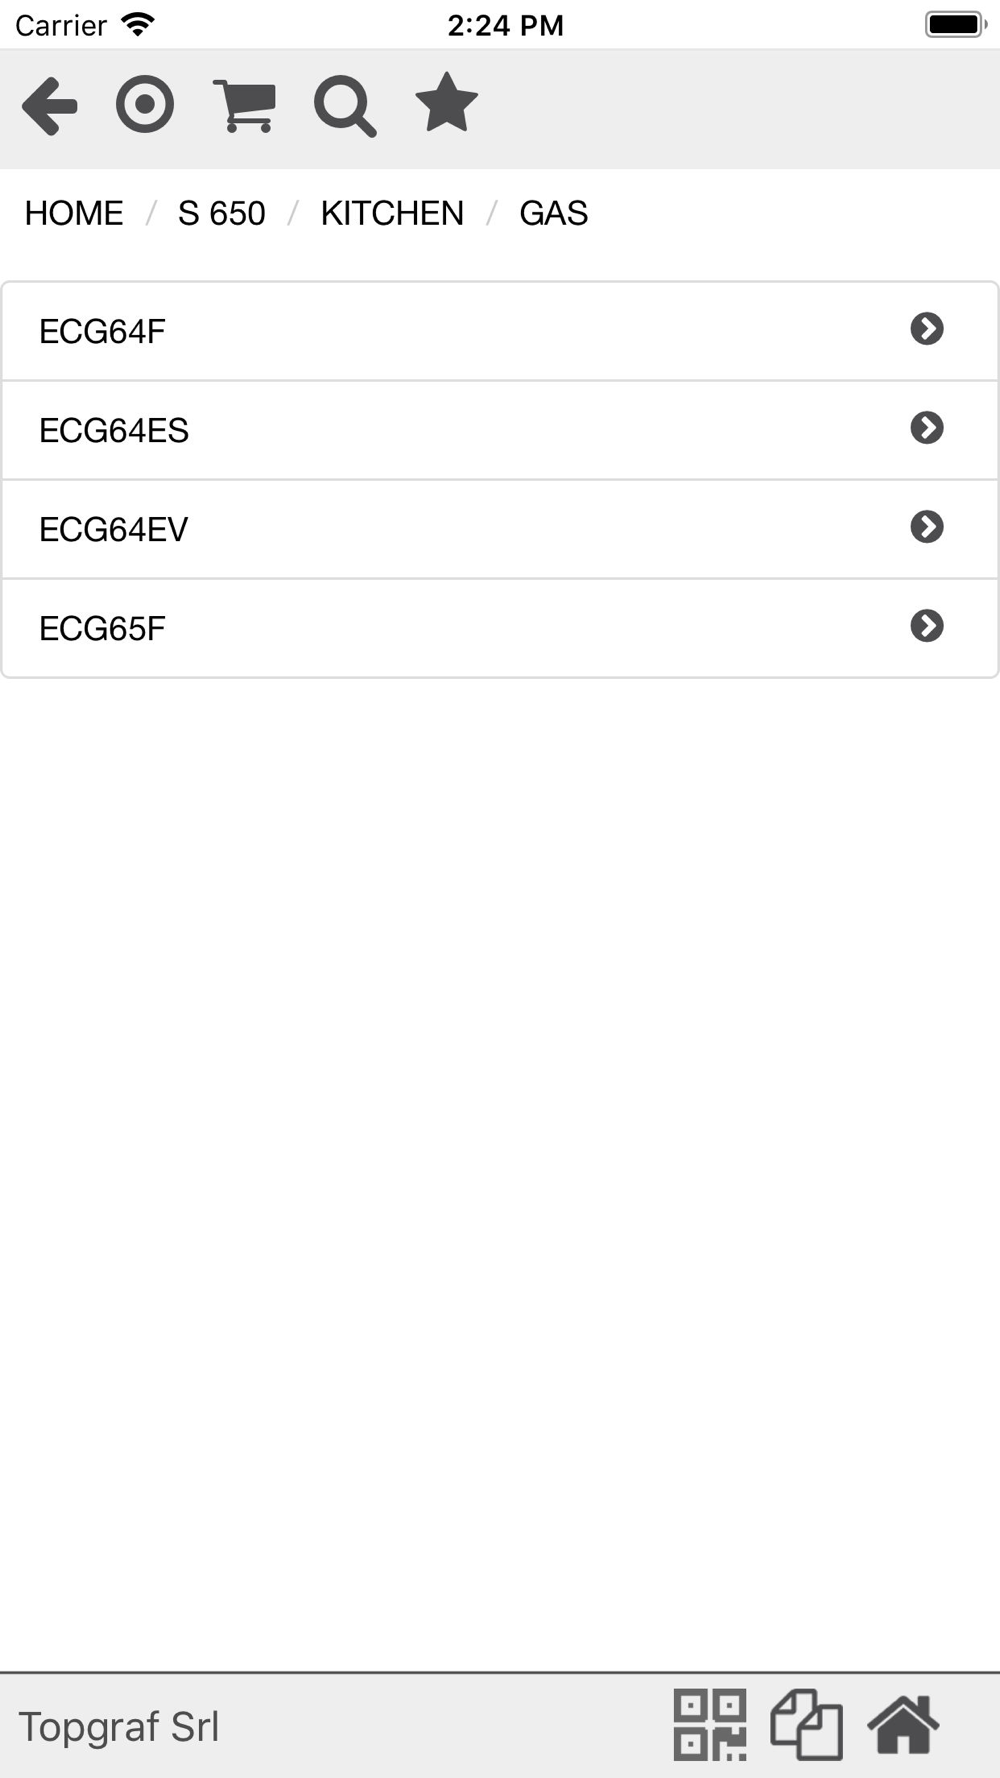Navigate to S 650 breadcrumb
This screenshot has width=1000, height=1778.
point(222,213)
